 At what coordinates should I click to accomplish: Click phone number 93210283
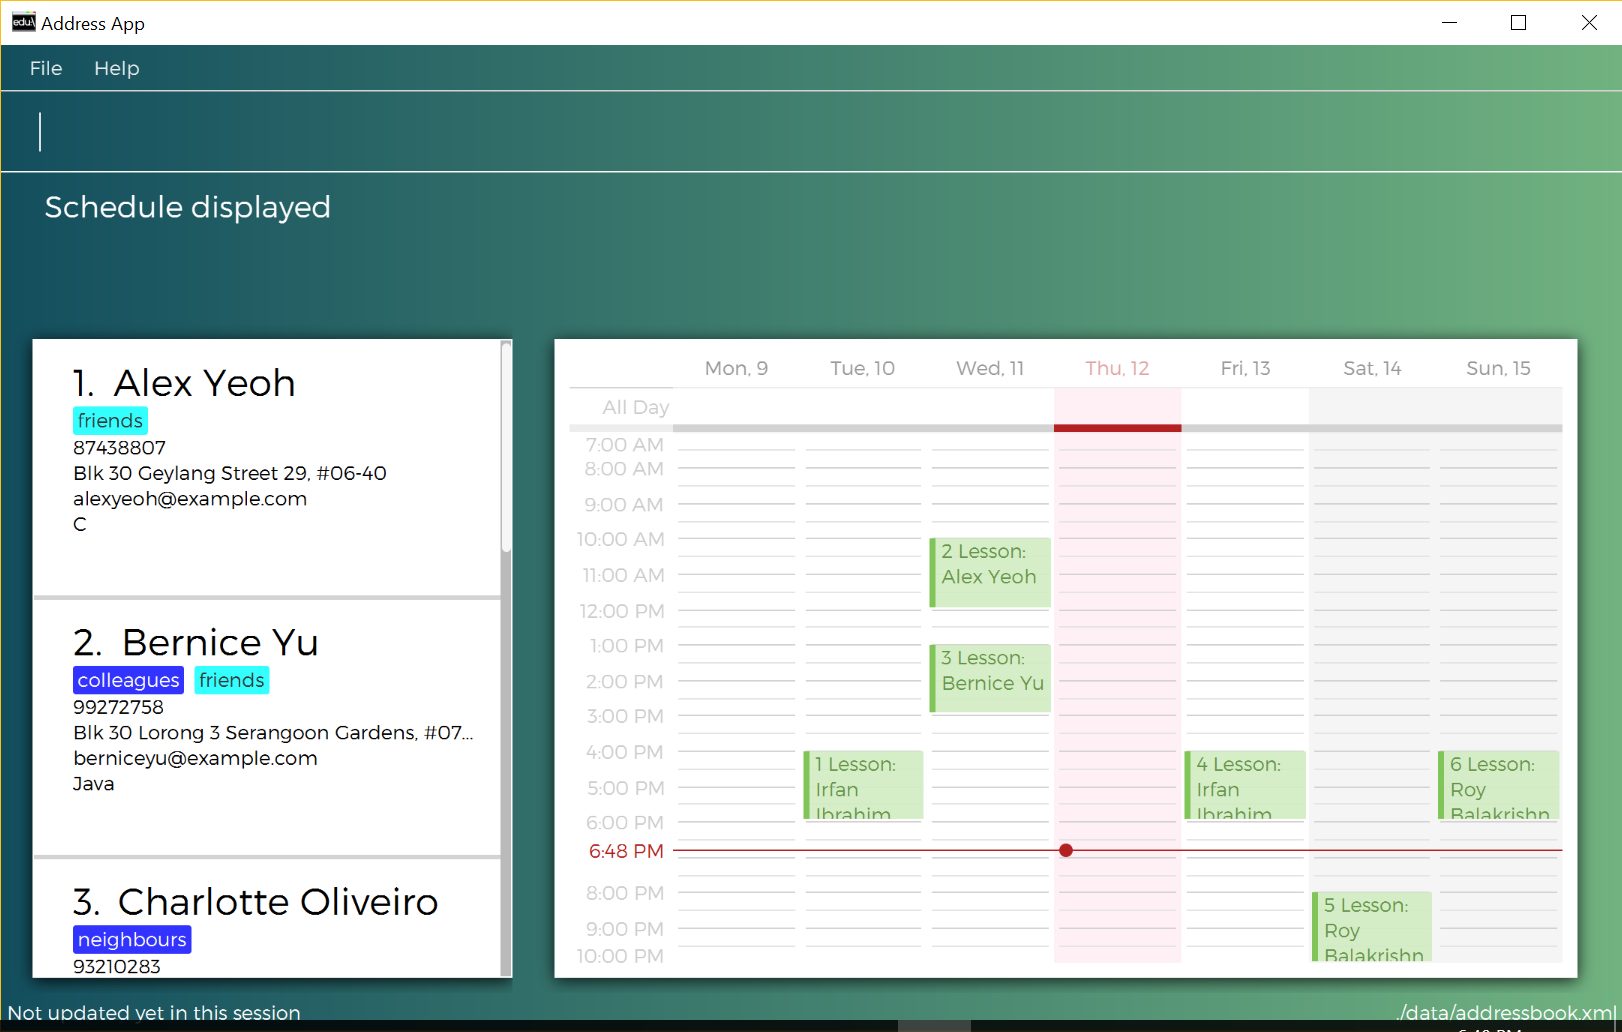pos(117,966)
